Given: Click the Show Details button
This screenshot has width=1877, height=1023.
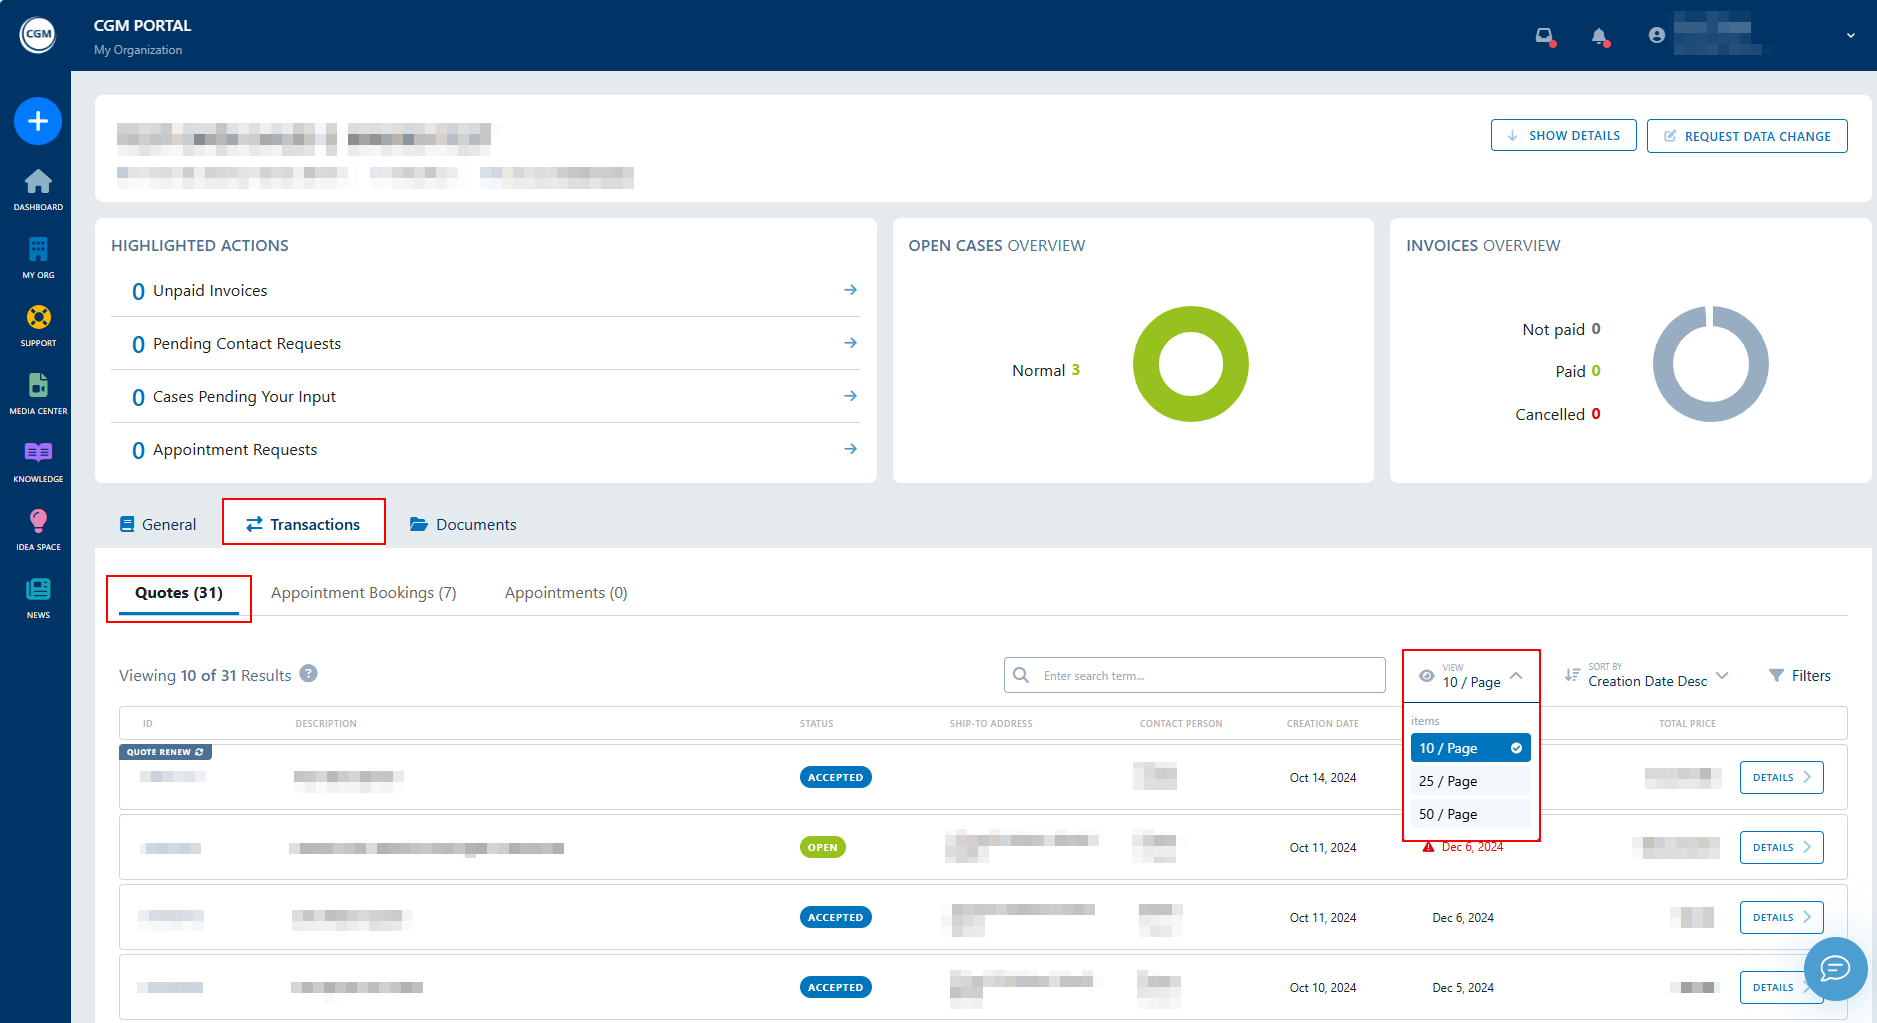Looking at the screenshot, I should 1563,135.
